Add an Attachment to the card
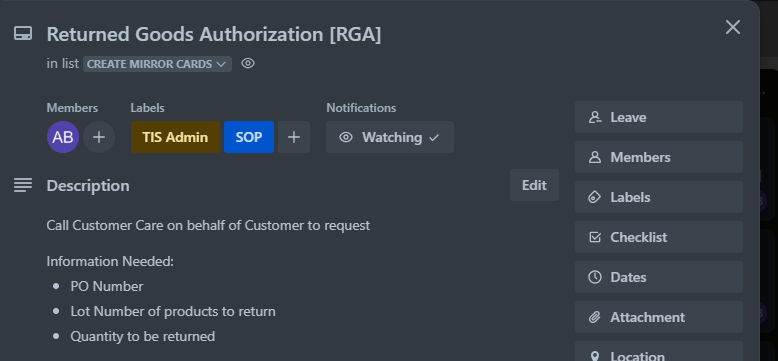 click(659, 317)
